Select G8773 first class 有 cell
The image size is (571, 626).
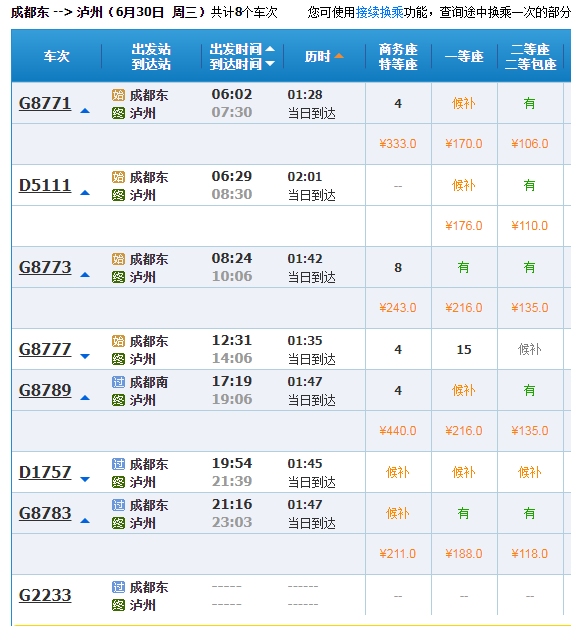(x=464, y=267)
